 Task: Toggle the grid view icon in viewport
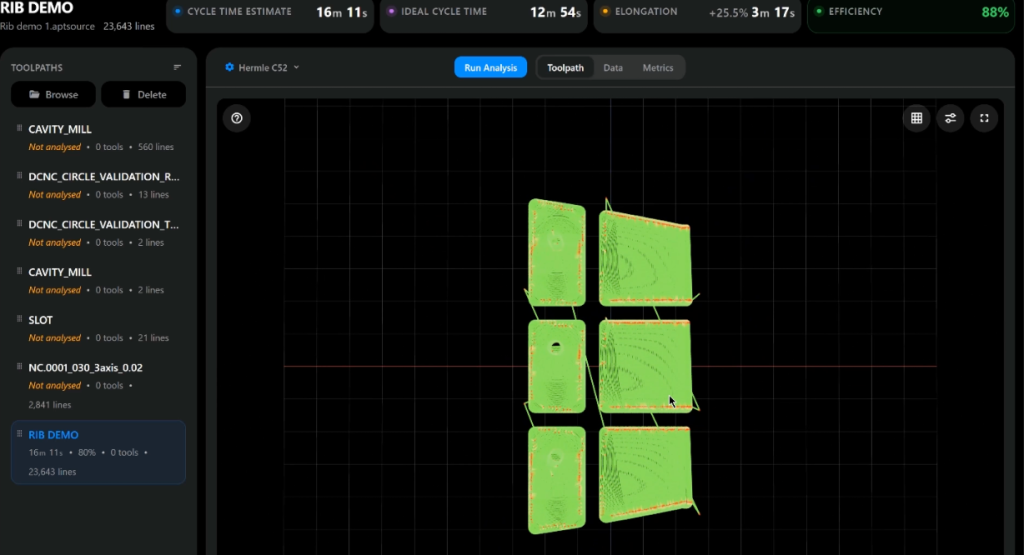pos(916,118)
